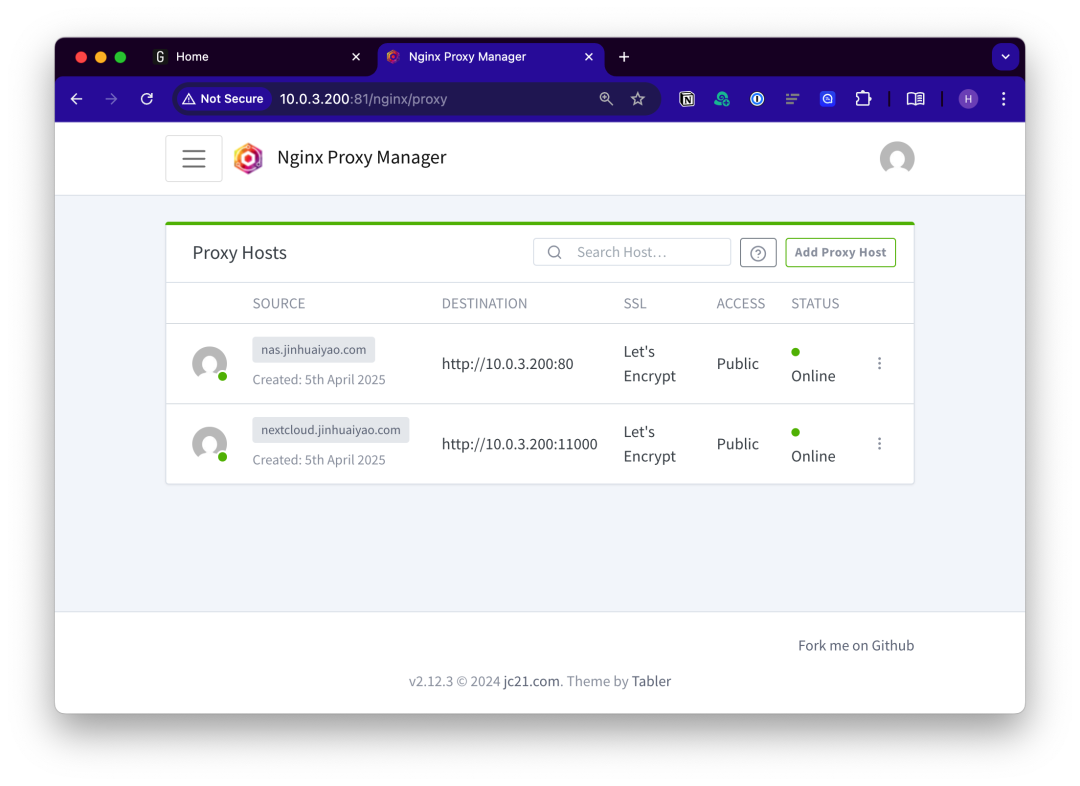Screen dimensions: 1080x786
Task: Click the Online indicator for nextcloud host
Action: click(x=795, y=432)
